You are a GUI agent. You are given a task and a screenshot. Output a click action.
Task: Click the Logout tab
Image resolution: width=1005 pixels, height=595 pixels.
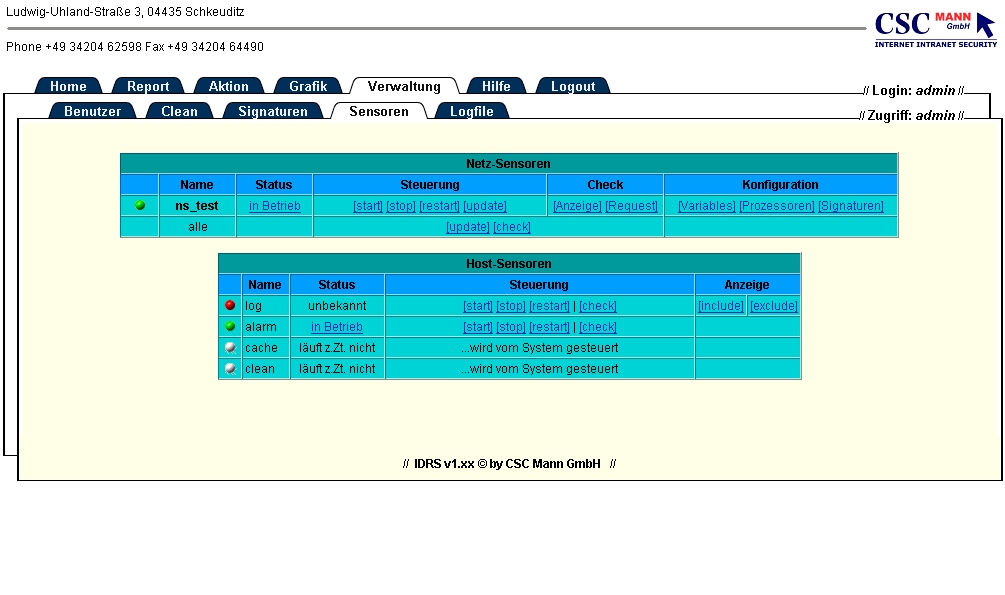[x=573, y=86]
